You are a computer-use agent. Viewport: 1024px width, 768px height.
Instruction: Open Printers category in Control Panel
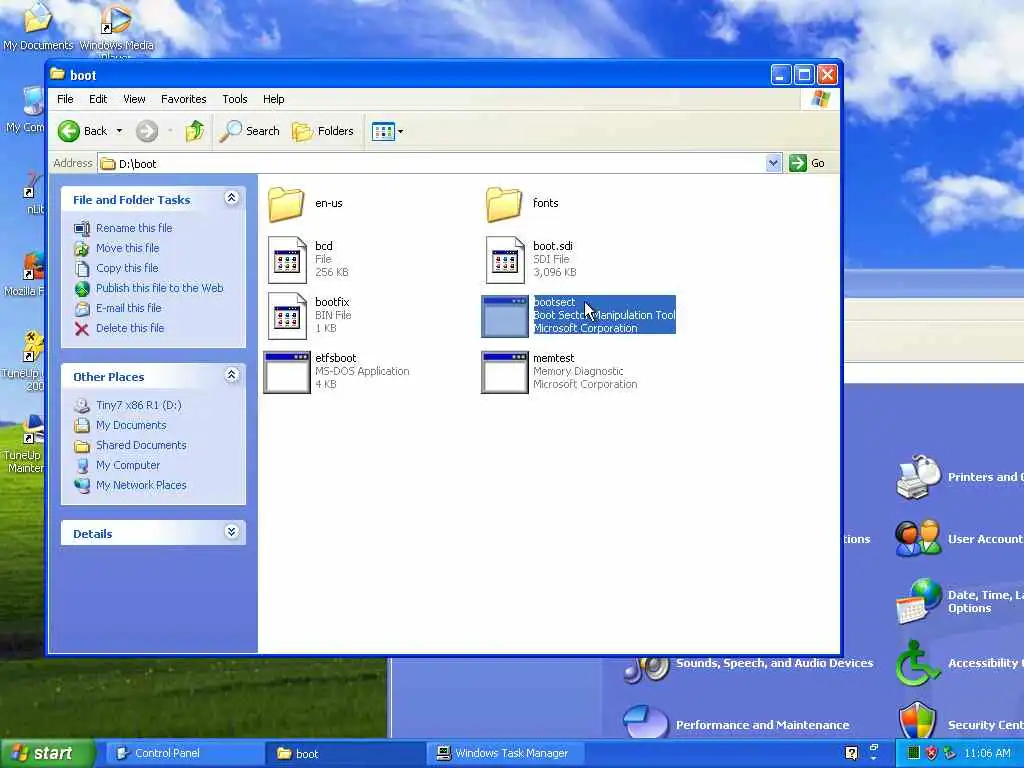(959, 477)
